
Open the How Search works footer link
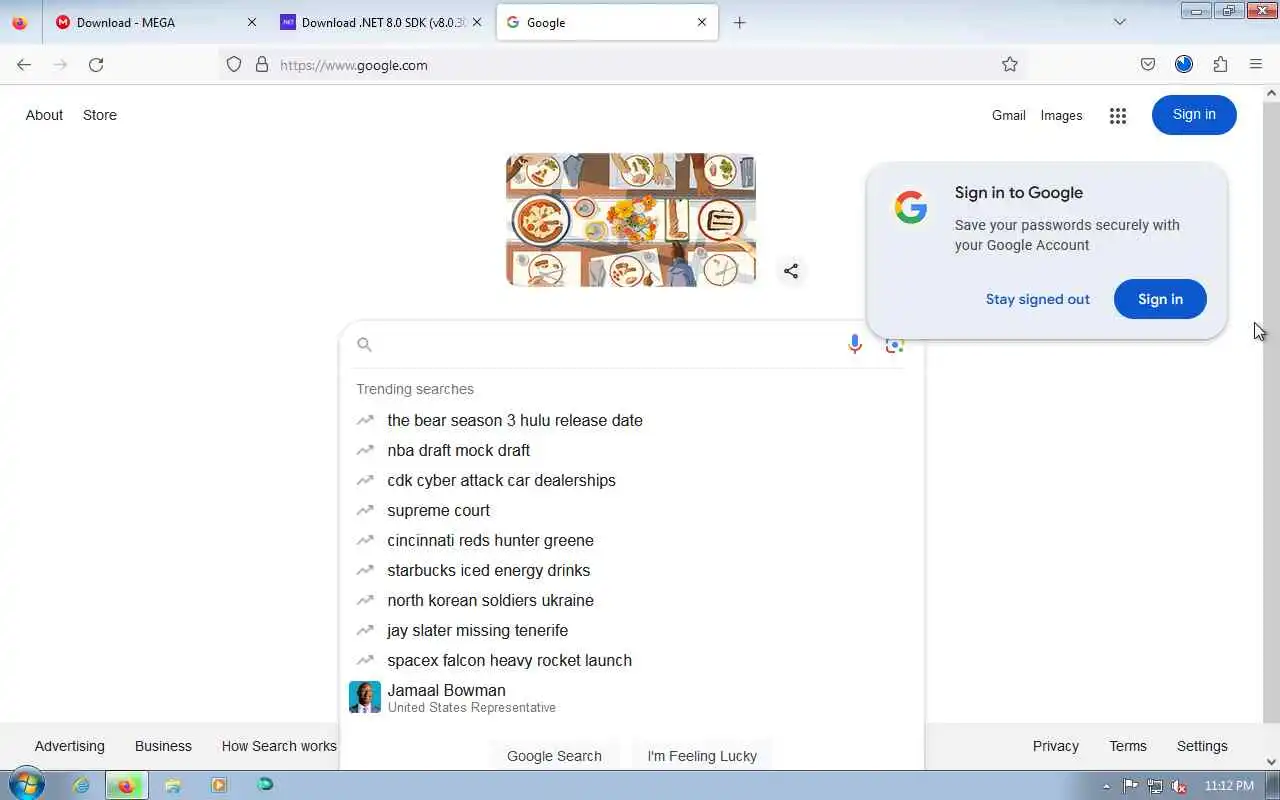pos(279,746)
